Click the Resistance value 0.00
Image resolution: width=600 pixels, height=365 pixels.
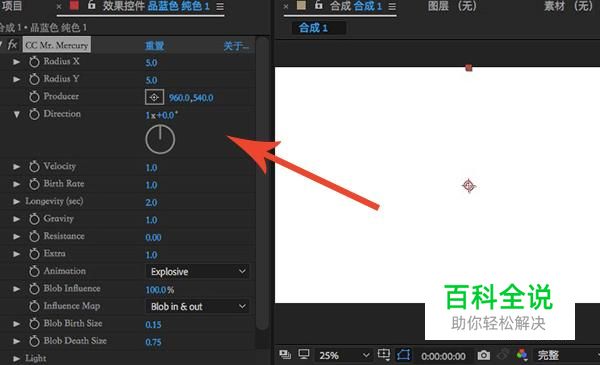click(153, 238)
